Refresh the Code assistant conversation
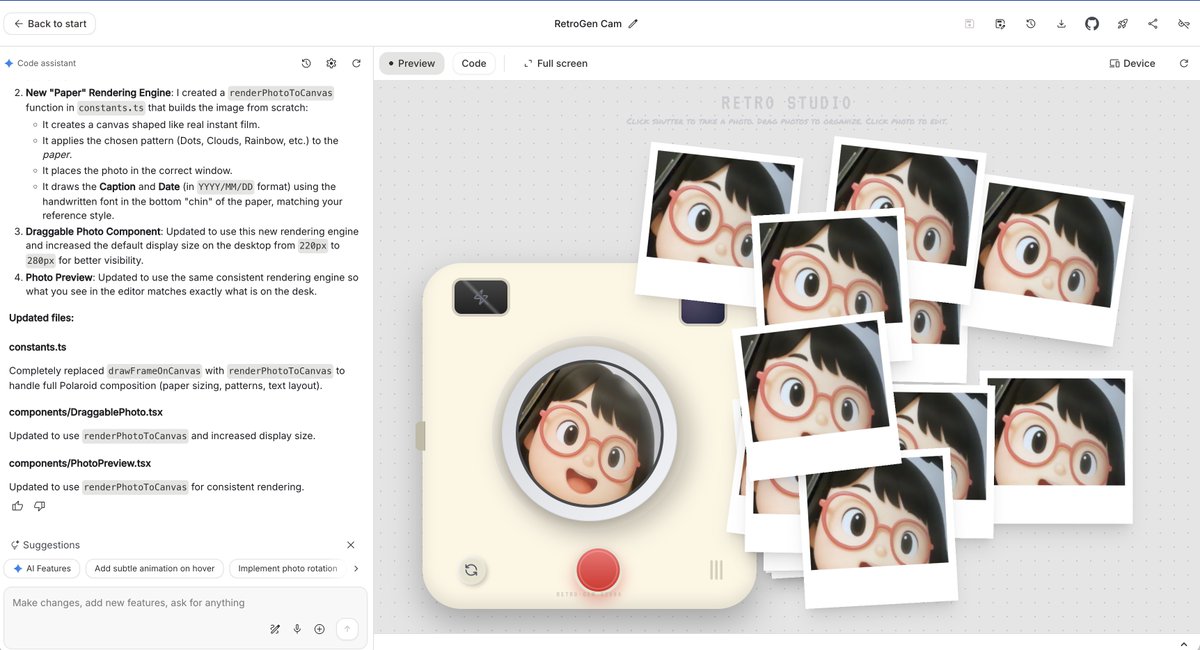The height and width of the screenshot is (650, 1200). point(356,63)
